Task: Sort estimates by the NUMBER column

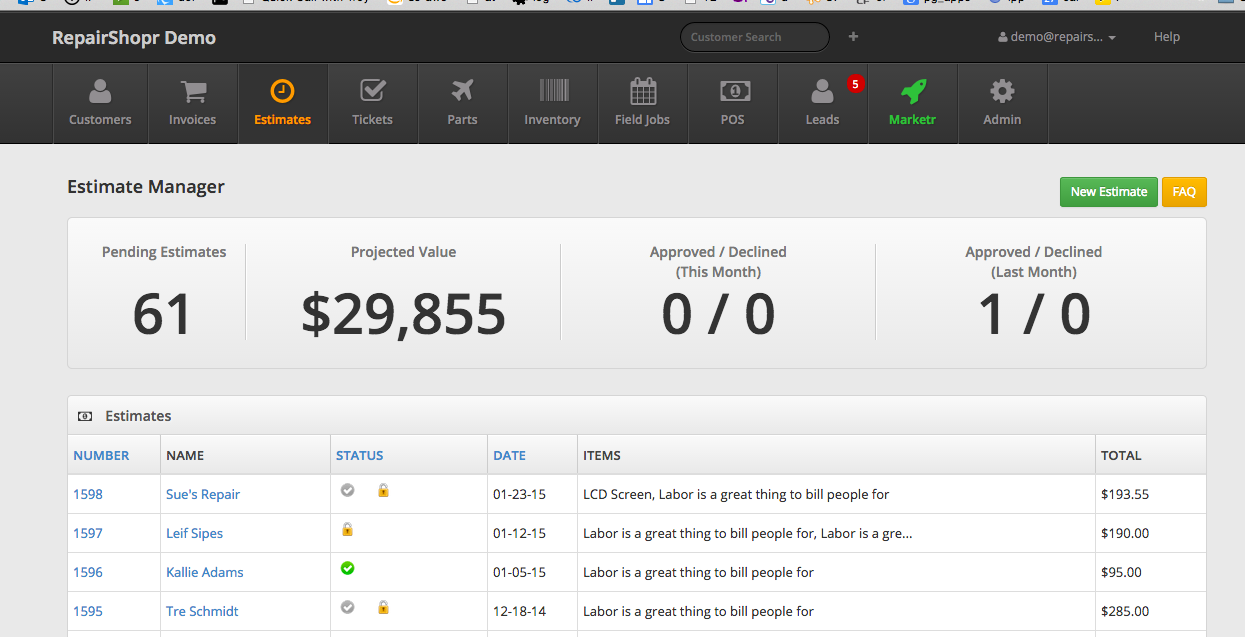Action: [x=101, y=455]
